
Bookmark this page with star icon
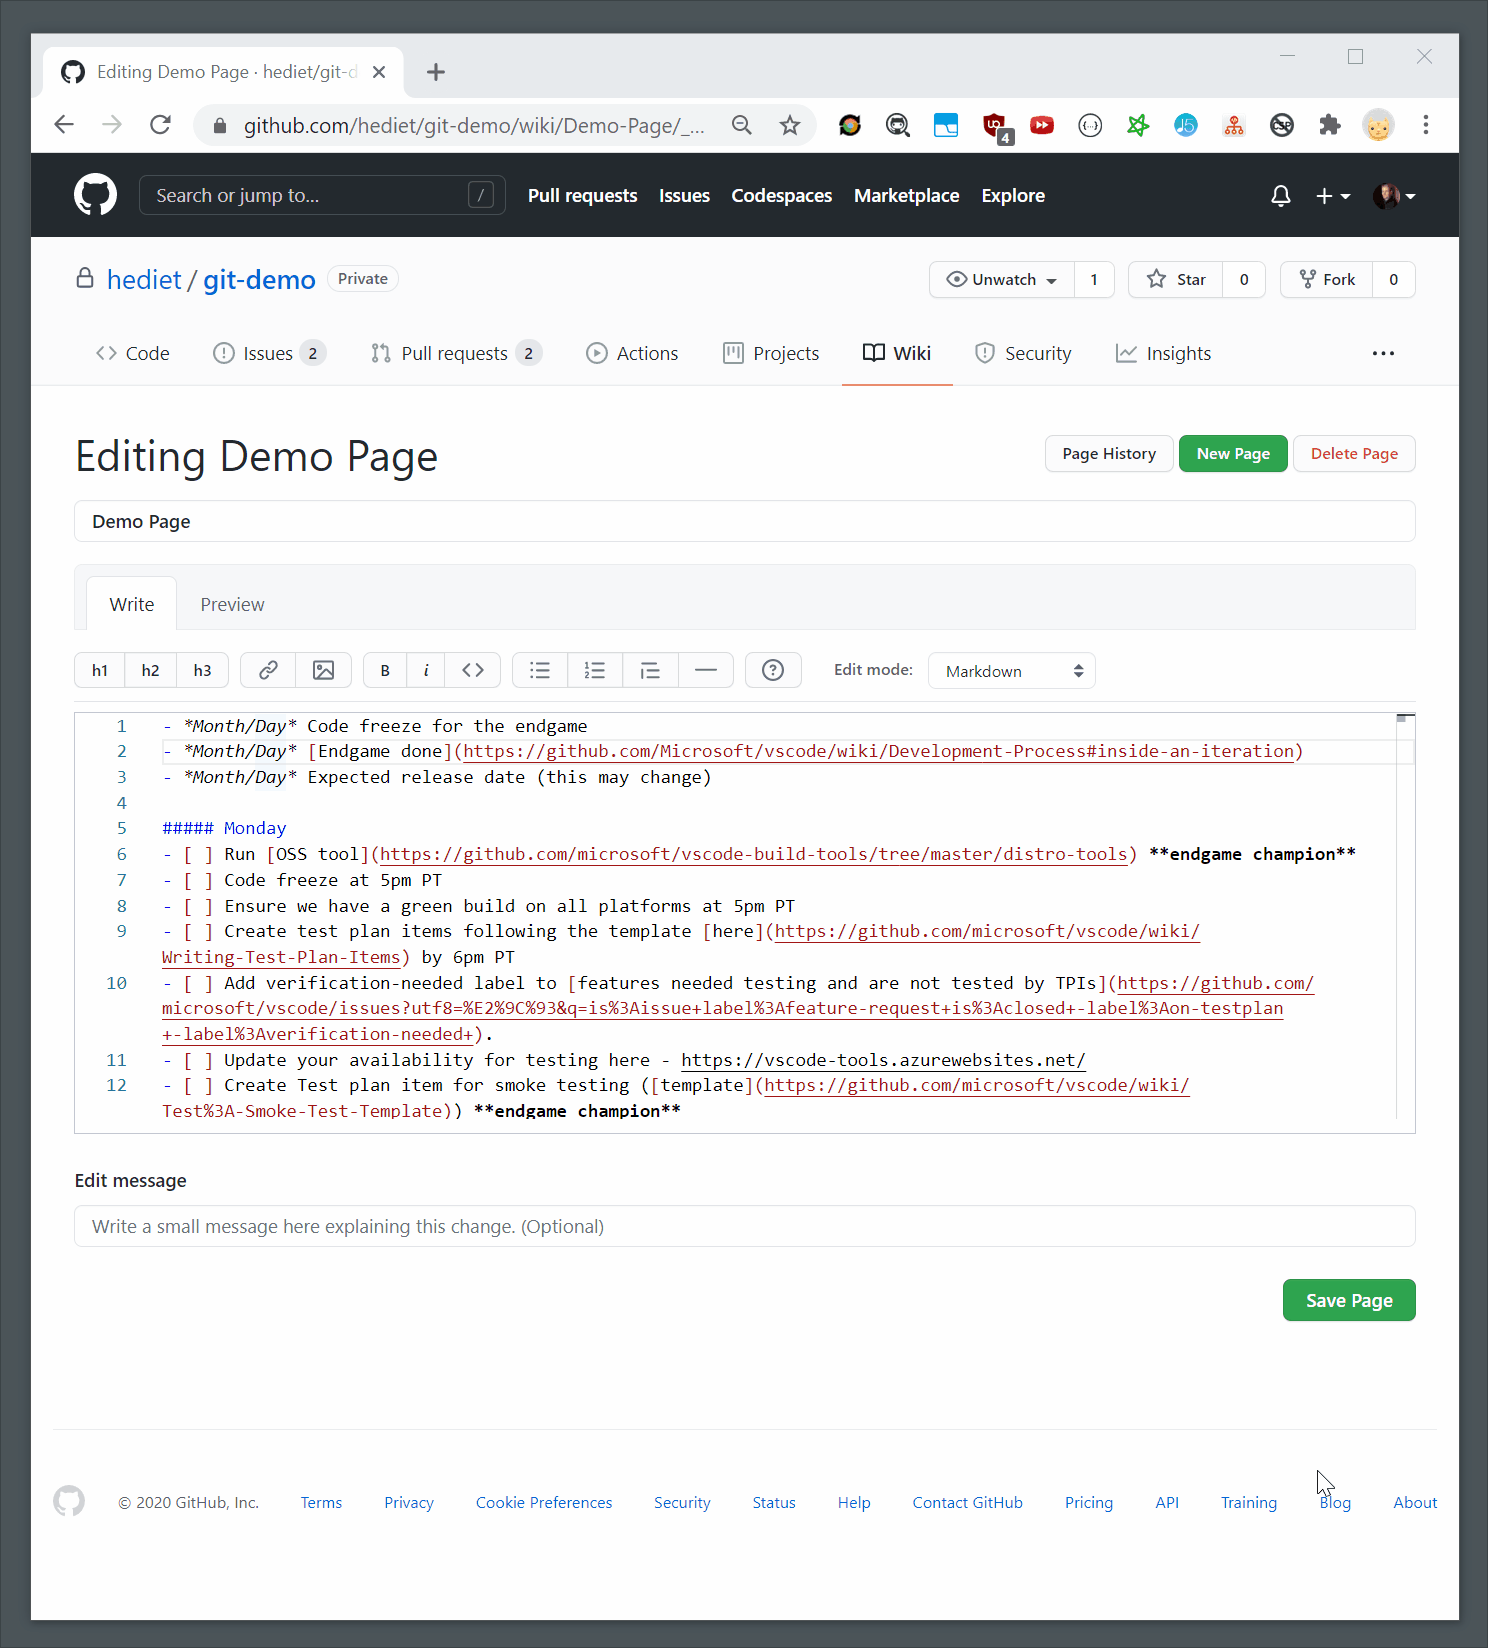point(790,125)
